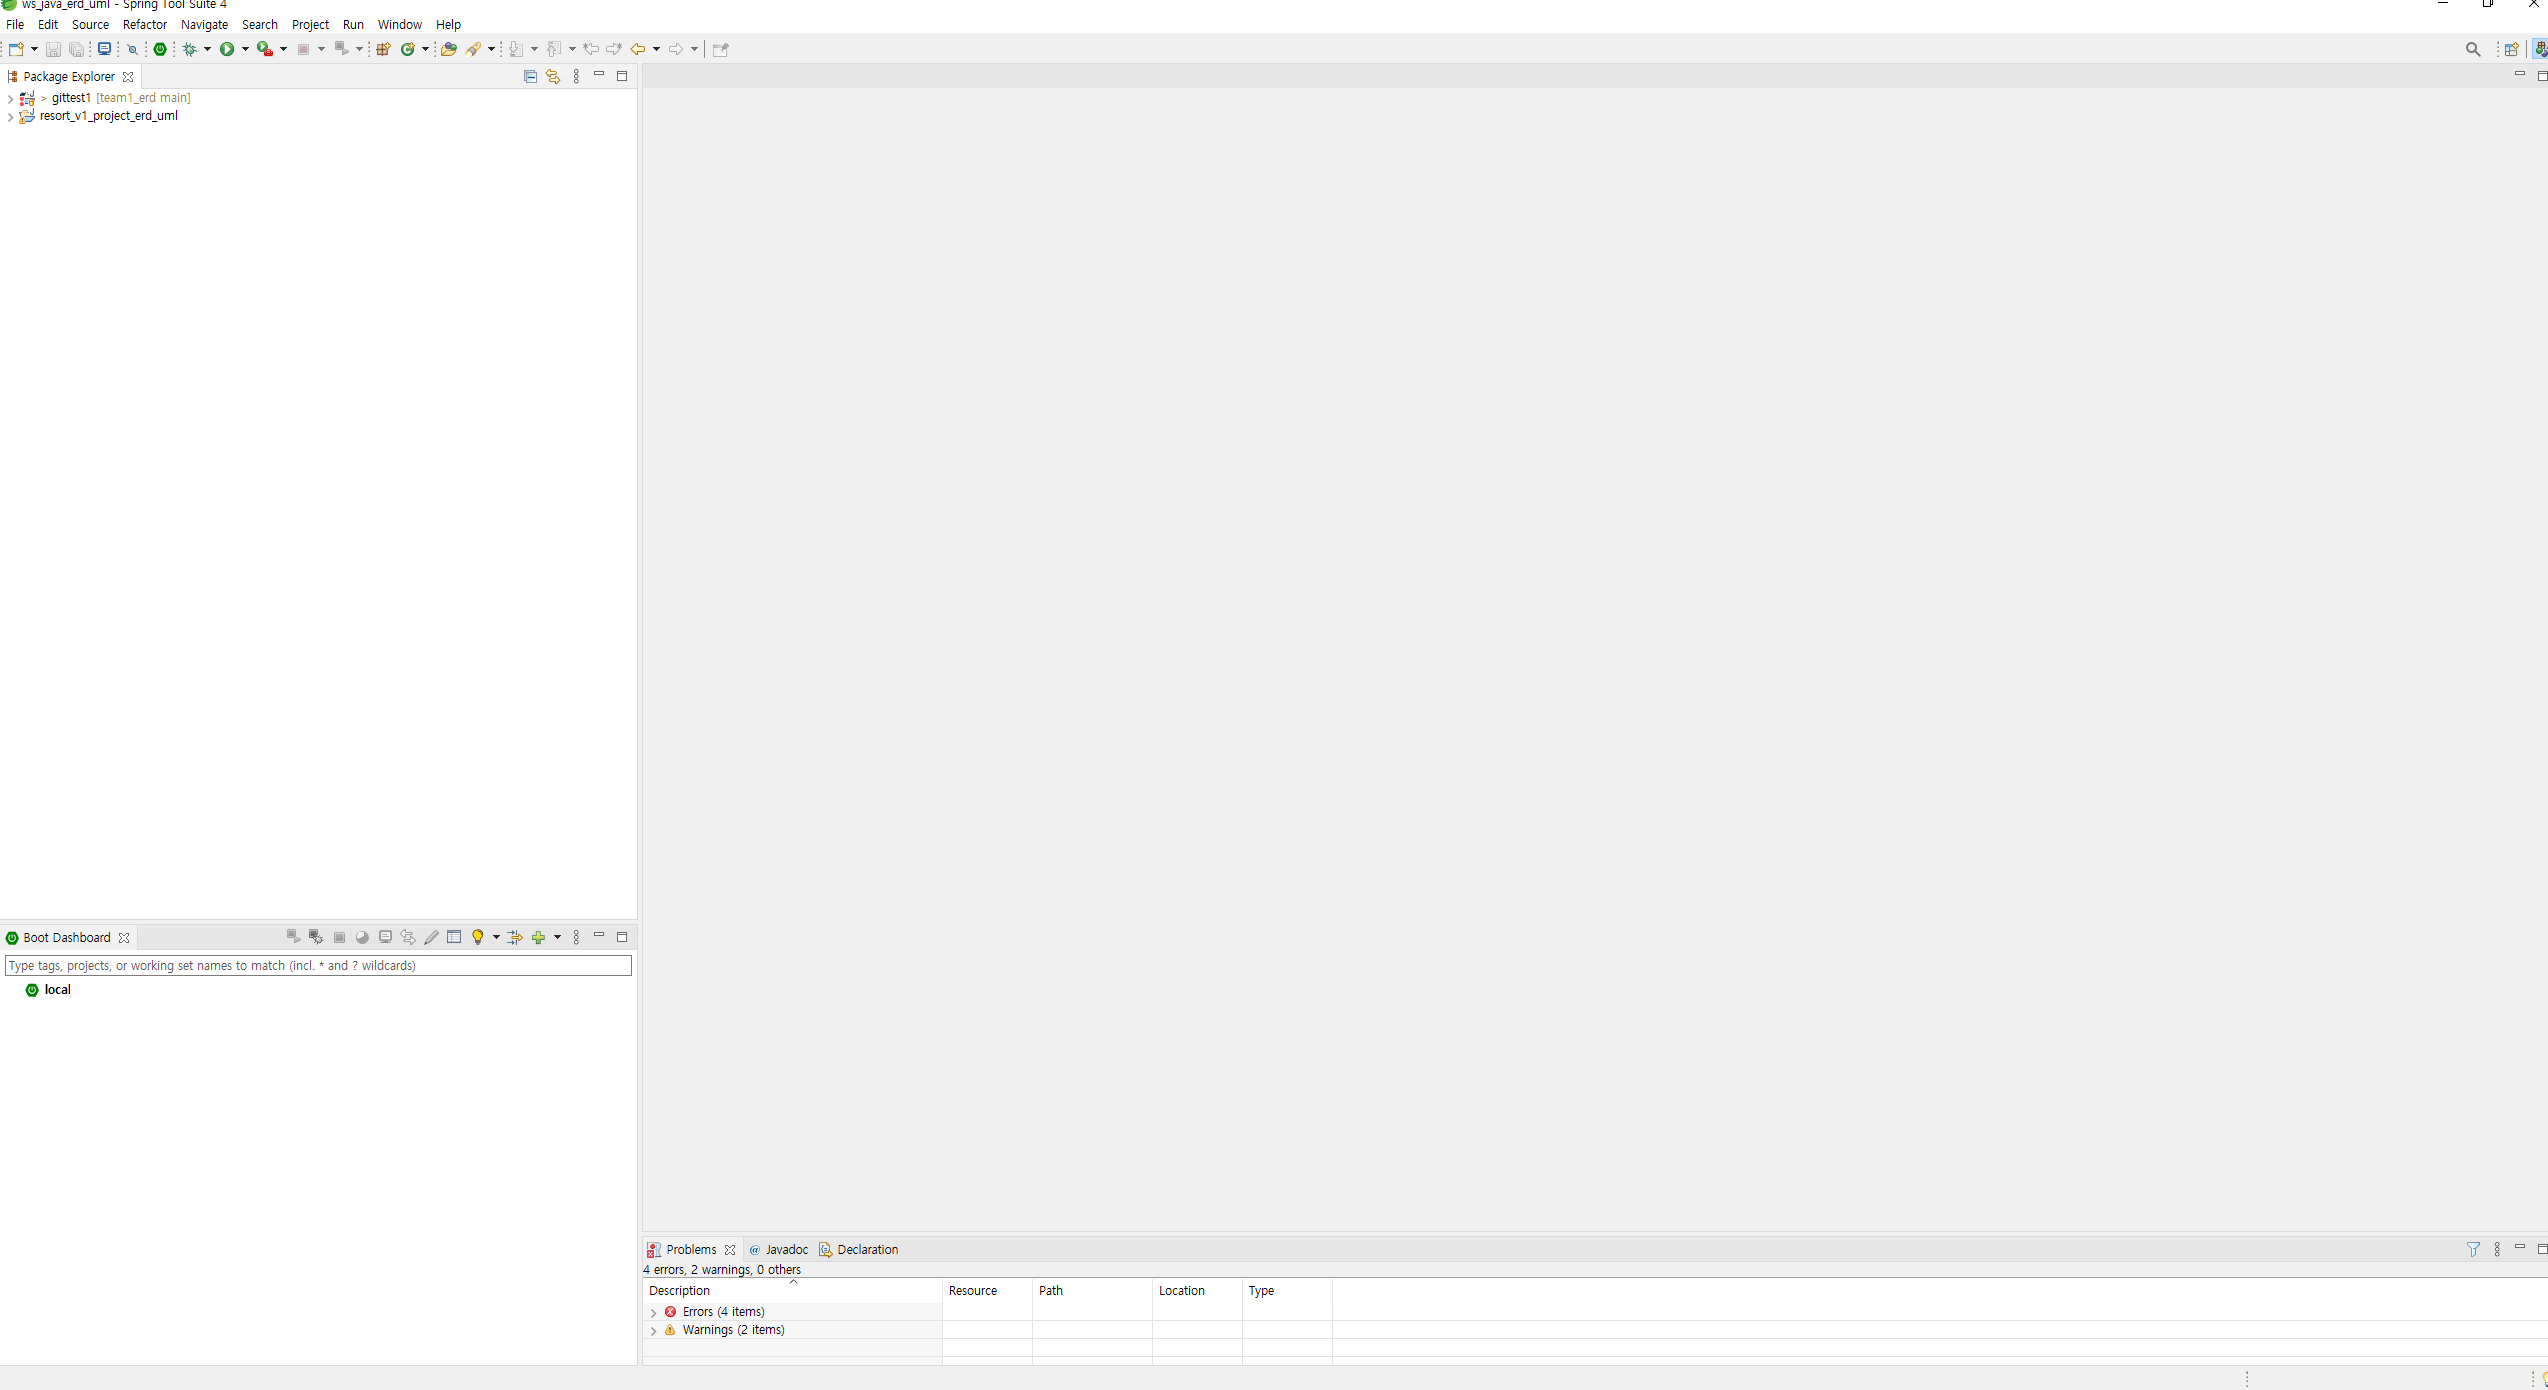This screenshot has width=2548, height=1390.
Task: Click the lightbulb icon in Boot Dashboard
Action: click(478, 937)
